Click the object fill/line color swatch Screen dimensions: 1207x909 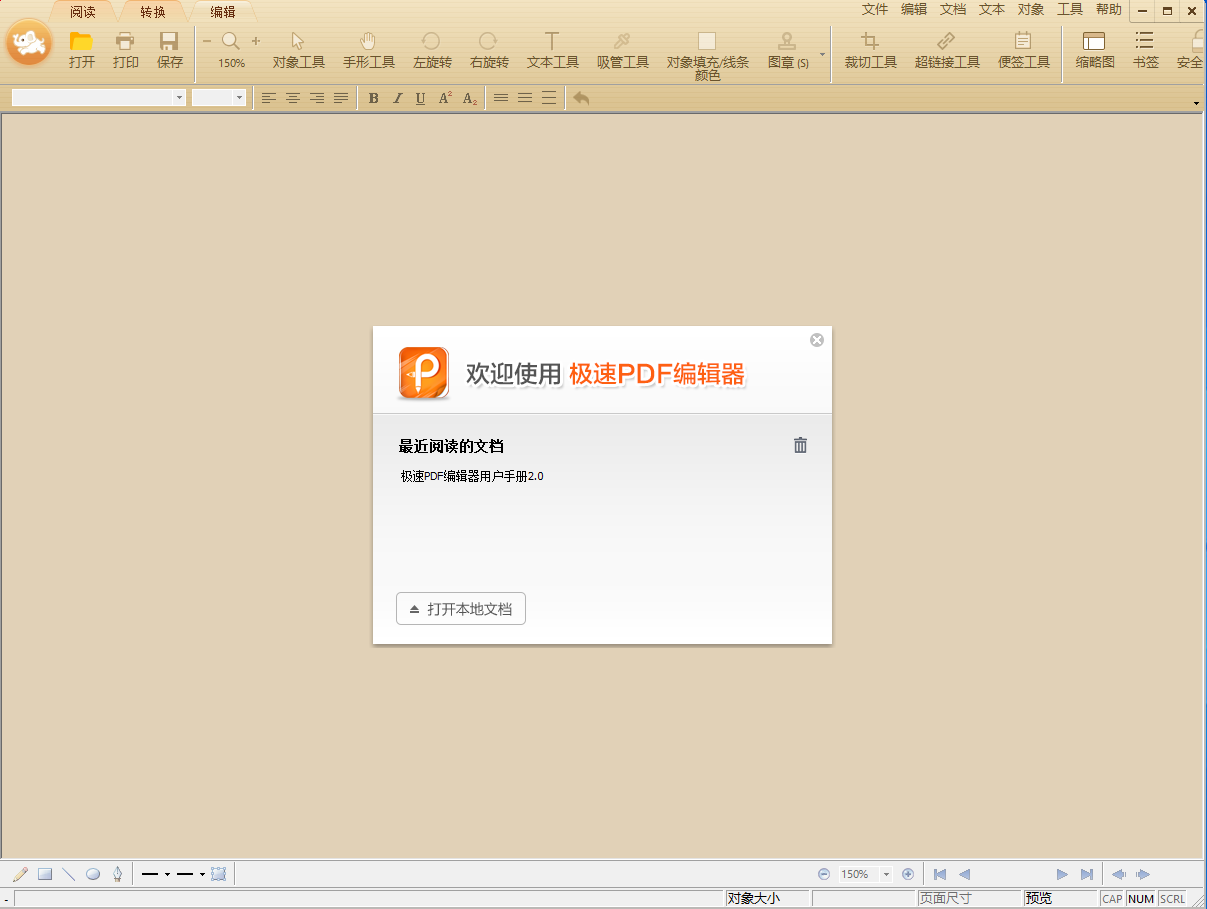pos(707,41)
